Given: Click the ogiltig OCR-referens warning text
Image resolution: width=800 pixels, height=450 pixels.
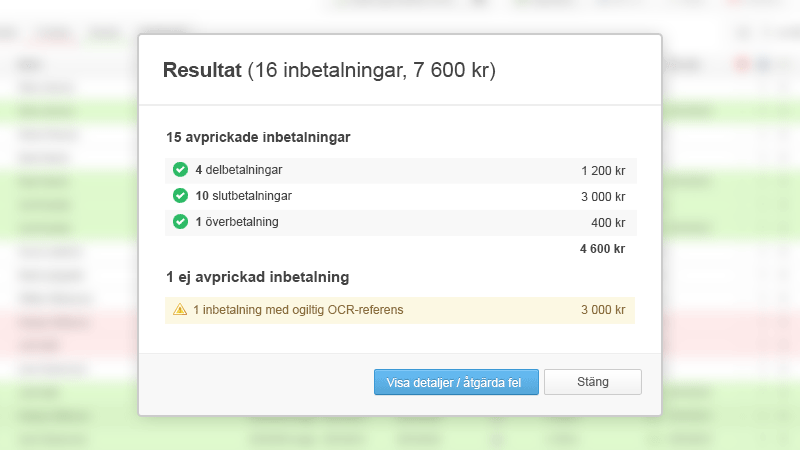Looking at the screenshot, I should [x=298, y=310].
